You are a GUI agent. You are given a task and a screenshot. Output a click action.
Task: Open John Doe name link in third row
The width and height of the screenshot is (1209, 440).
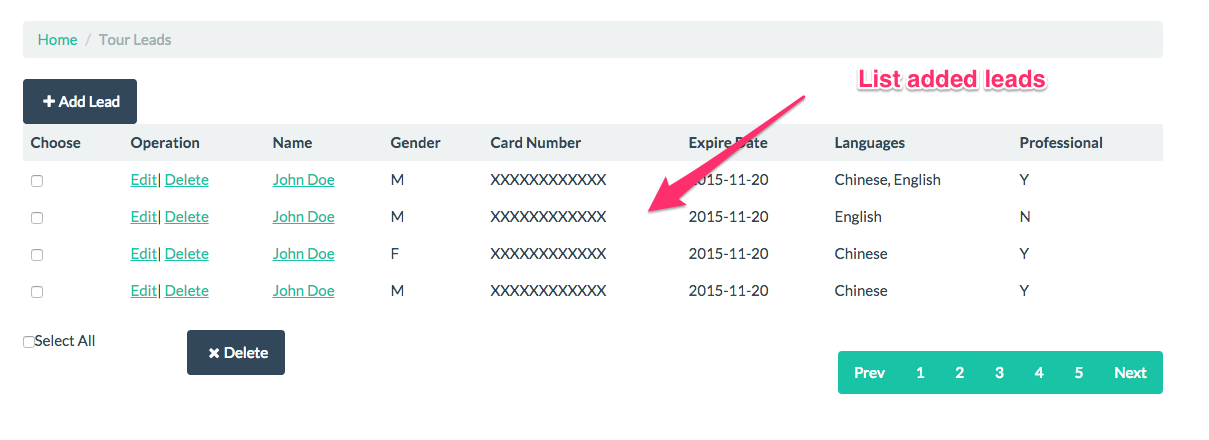pos(304,254)
